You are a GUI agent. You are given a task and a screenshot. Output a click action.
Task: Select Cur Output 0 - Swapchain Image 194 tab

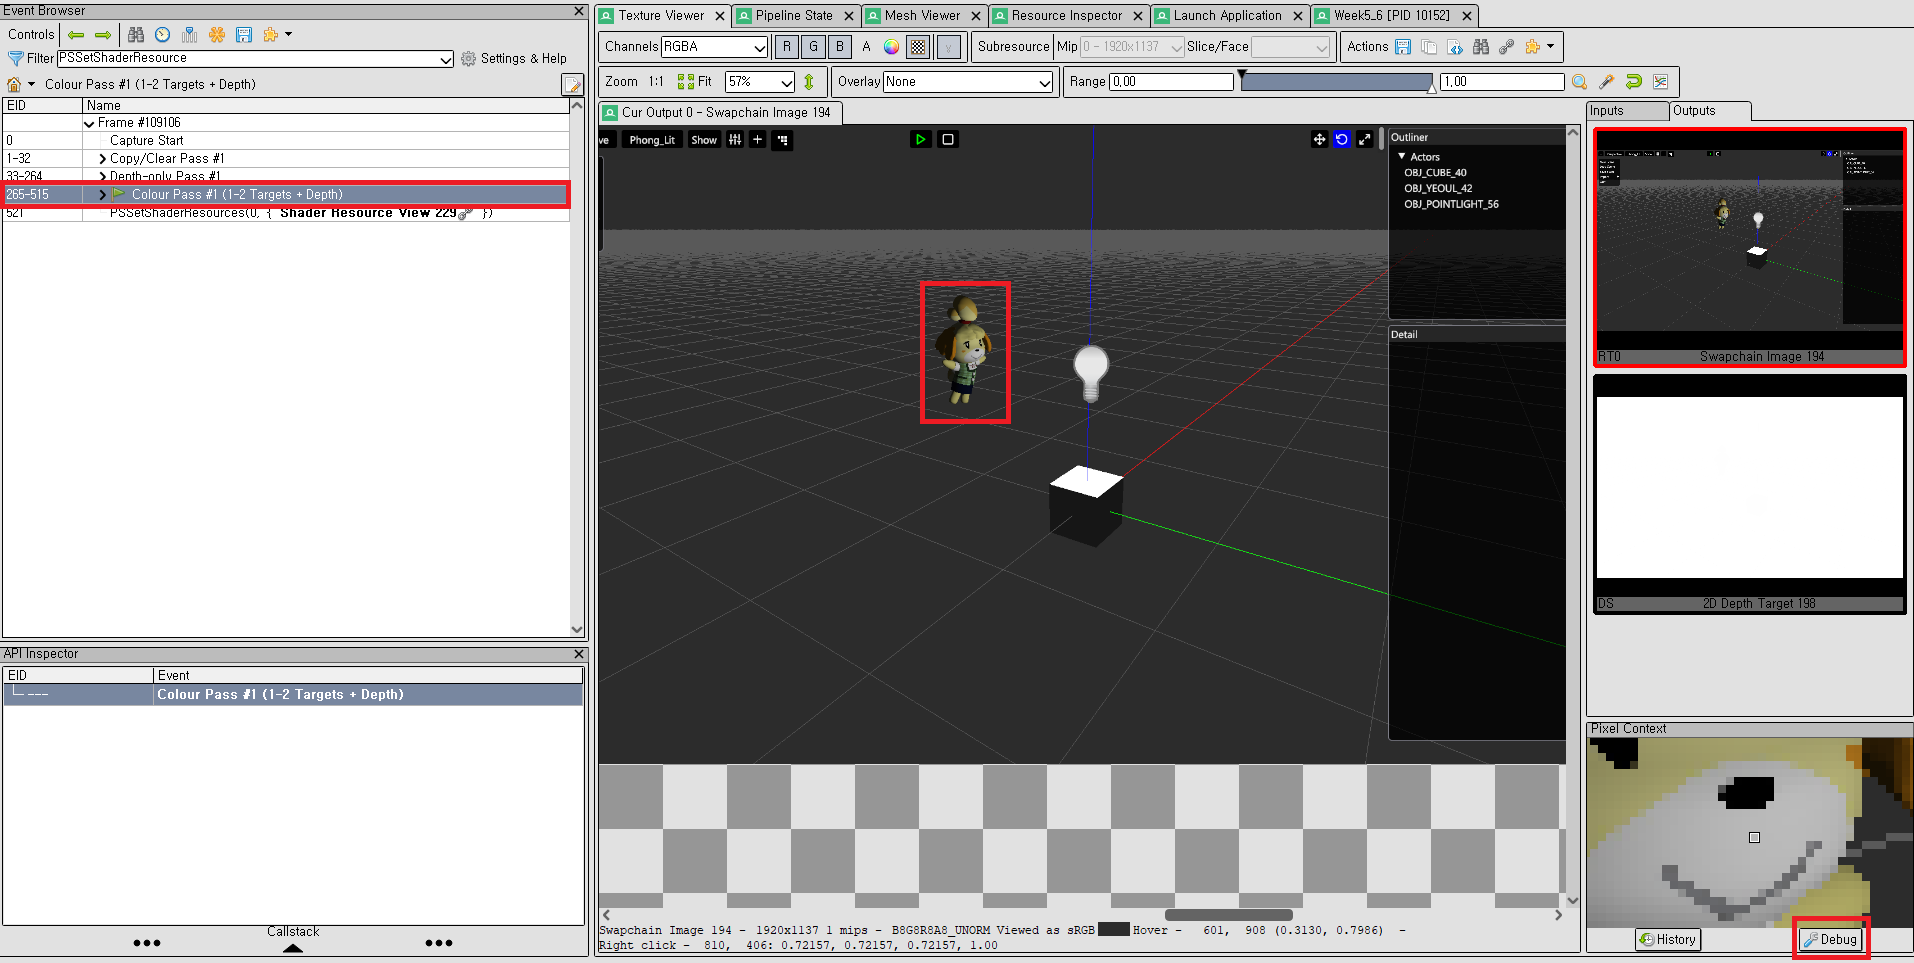[720, 113]
